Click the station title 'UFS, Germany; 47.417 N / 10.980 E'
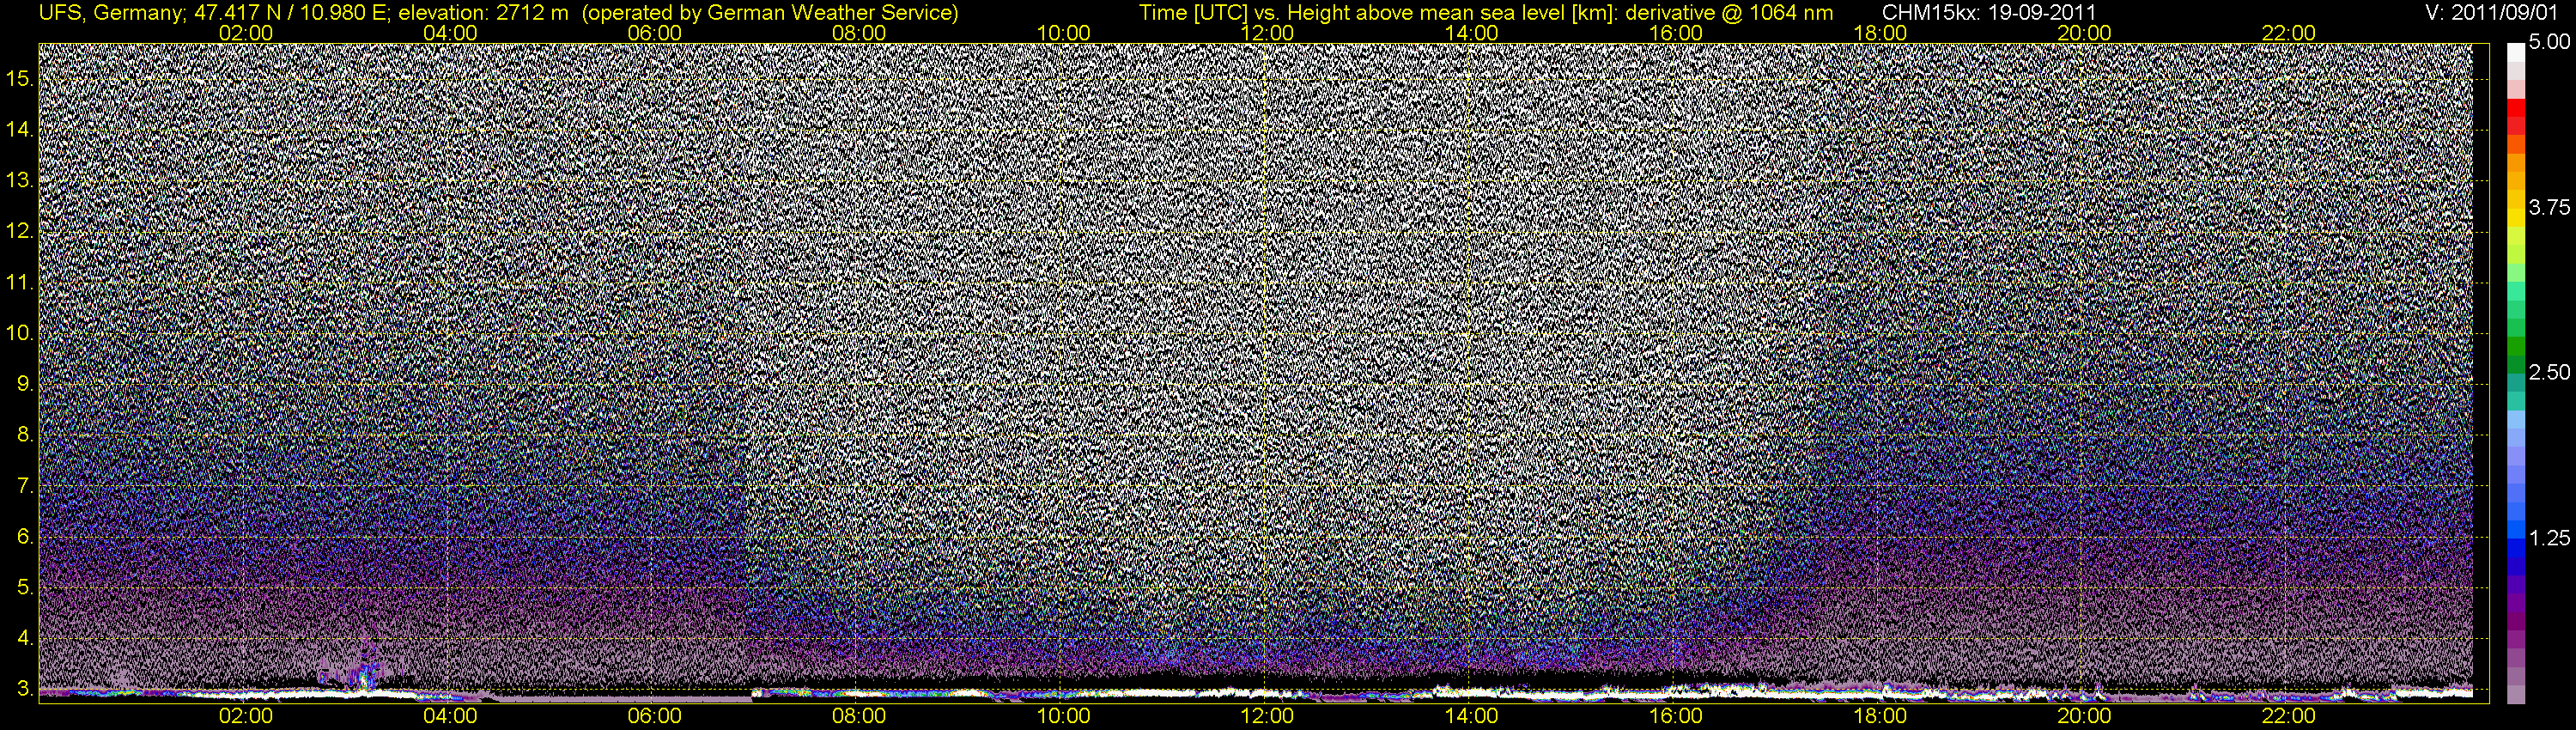 (214, 13)
